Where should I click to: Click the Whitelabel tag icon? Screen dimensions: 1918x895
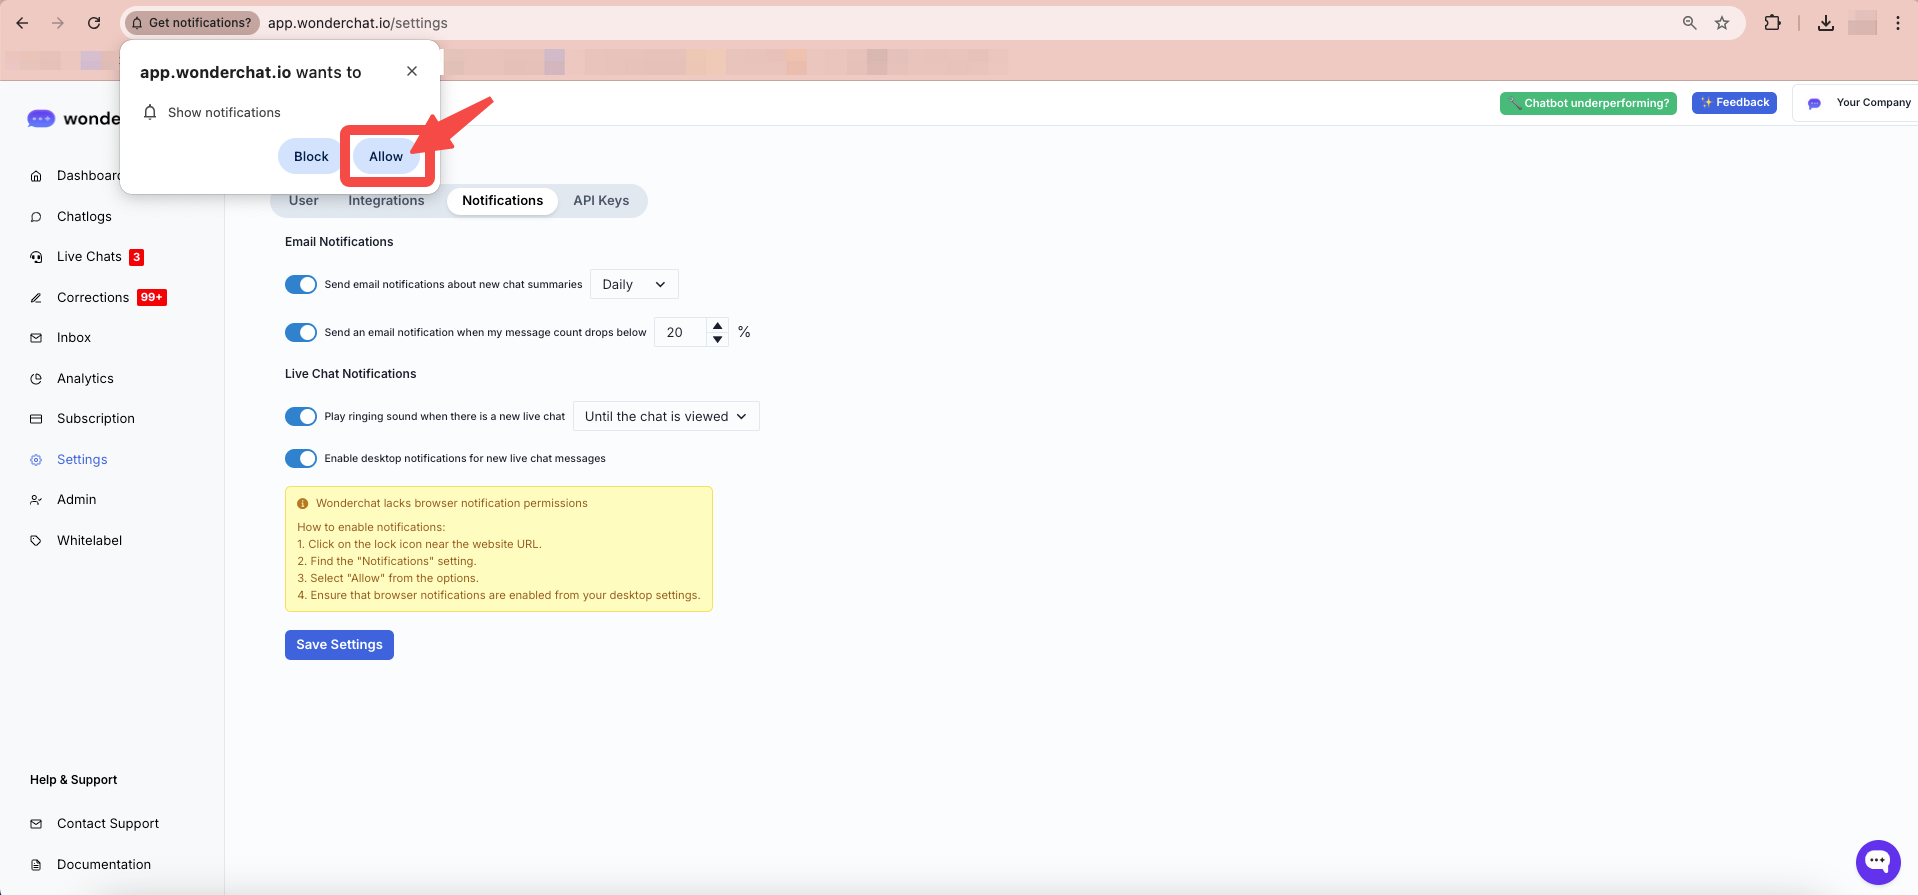pos(36,541)
